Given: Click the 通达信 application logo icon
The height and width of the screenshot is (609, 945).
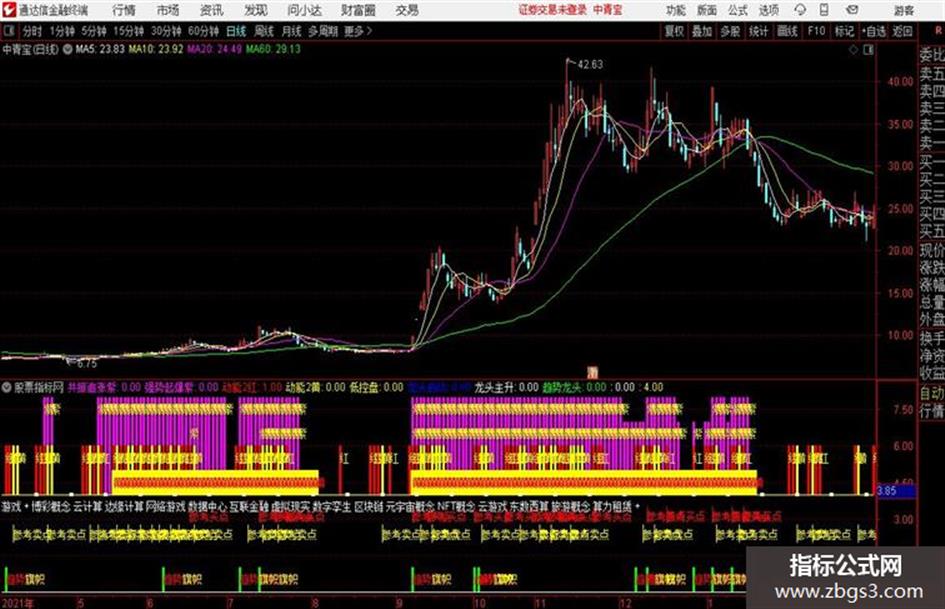Looking at the screenshot, I should coord(9,10).
